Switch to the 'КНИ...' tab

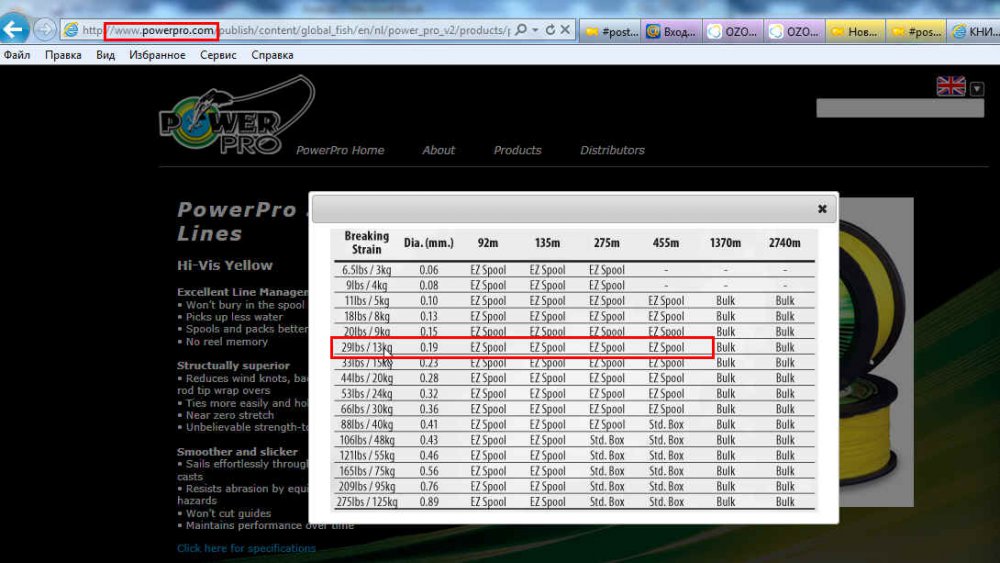974,31
